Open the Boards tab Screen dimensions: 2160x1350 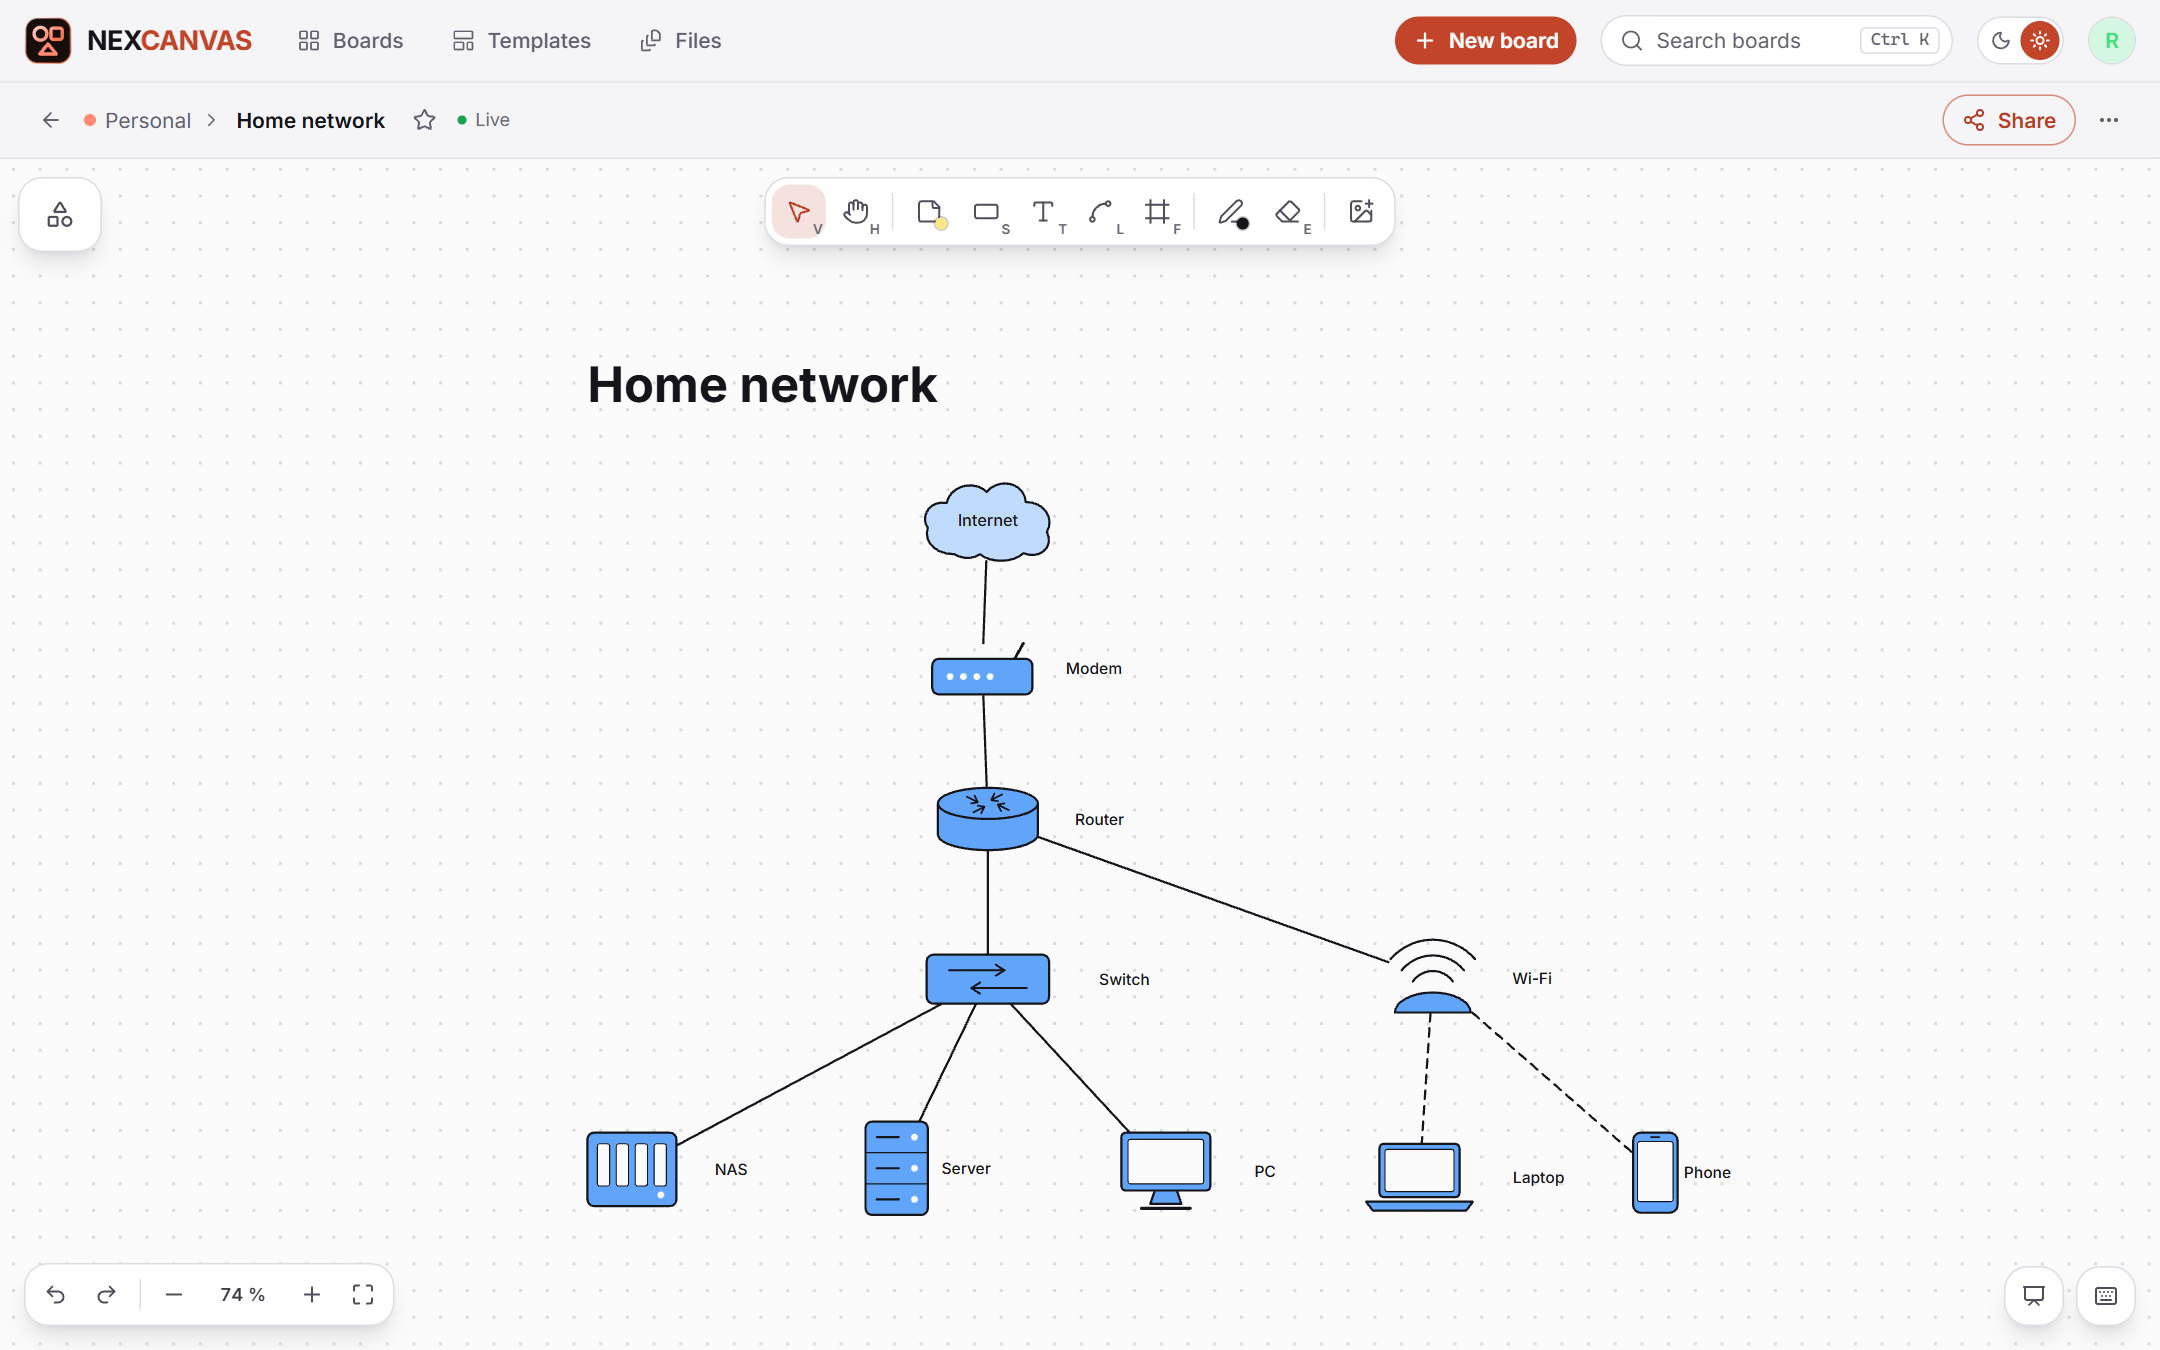click(x=351, y=41)
